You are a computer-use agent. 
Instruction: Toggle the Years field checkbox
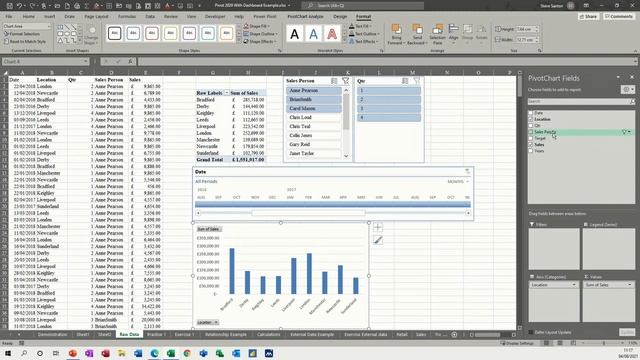tap(531, 151)
